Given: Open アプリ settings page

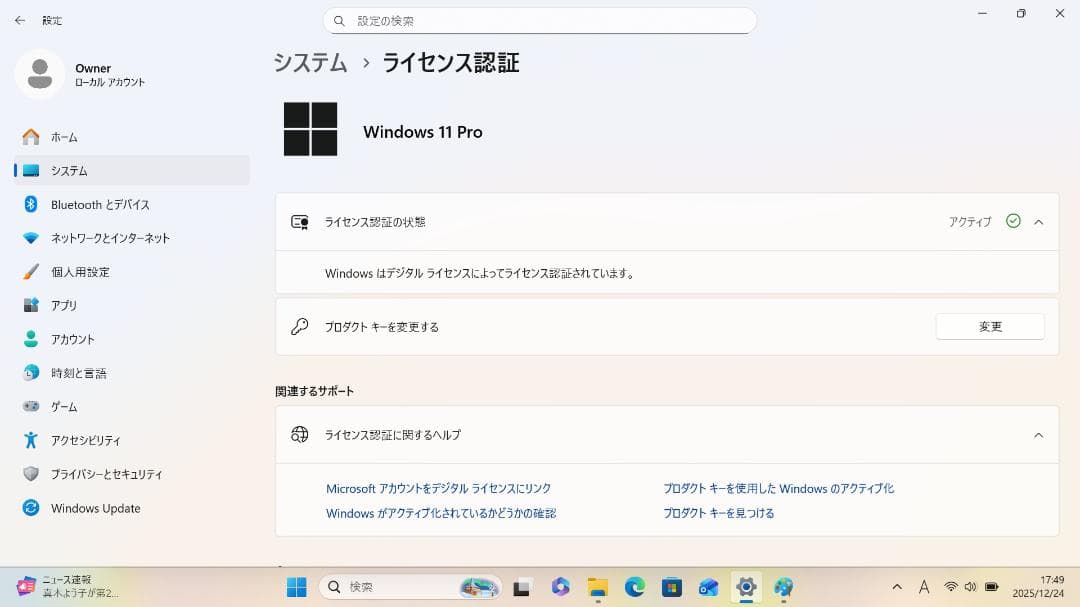Looking at the screenshot, I should (132, 305).
